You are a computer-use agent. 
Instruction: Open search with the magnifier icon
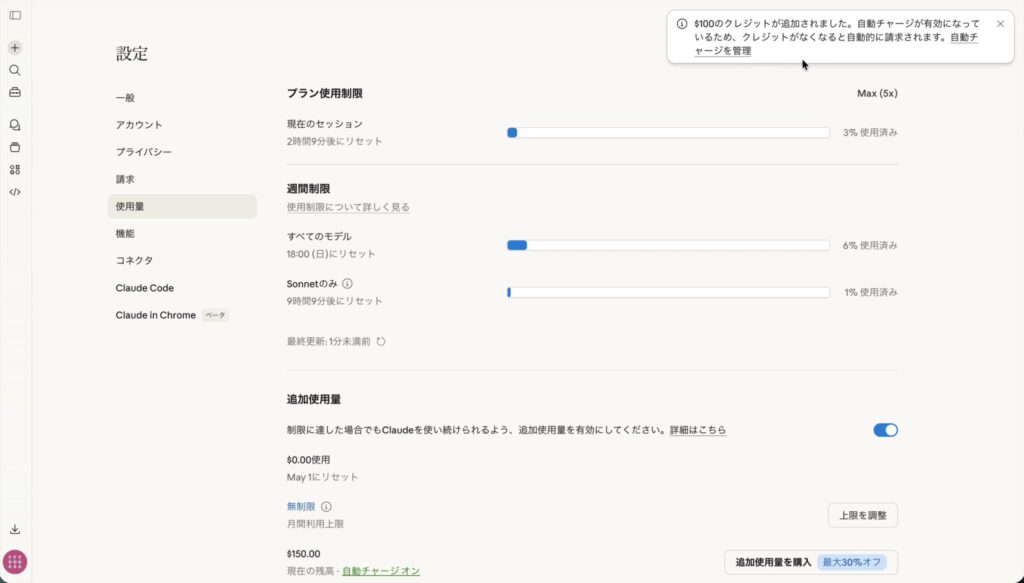(x=15, y=70)
